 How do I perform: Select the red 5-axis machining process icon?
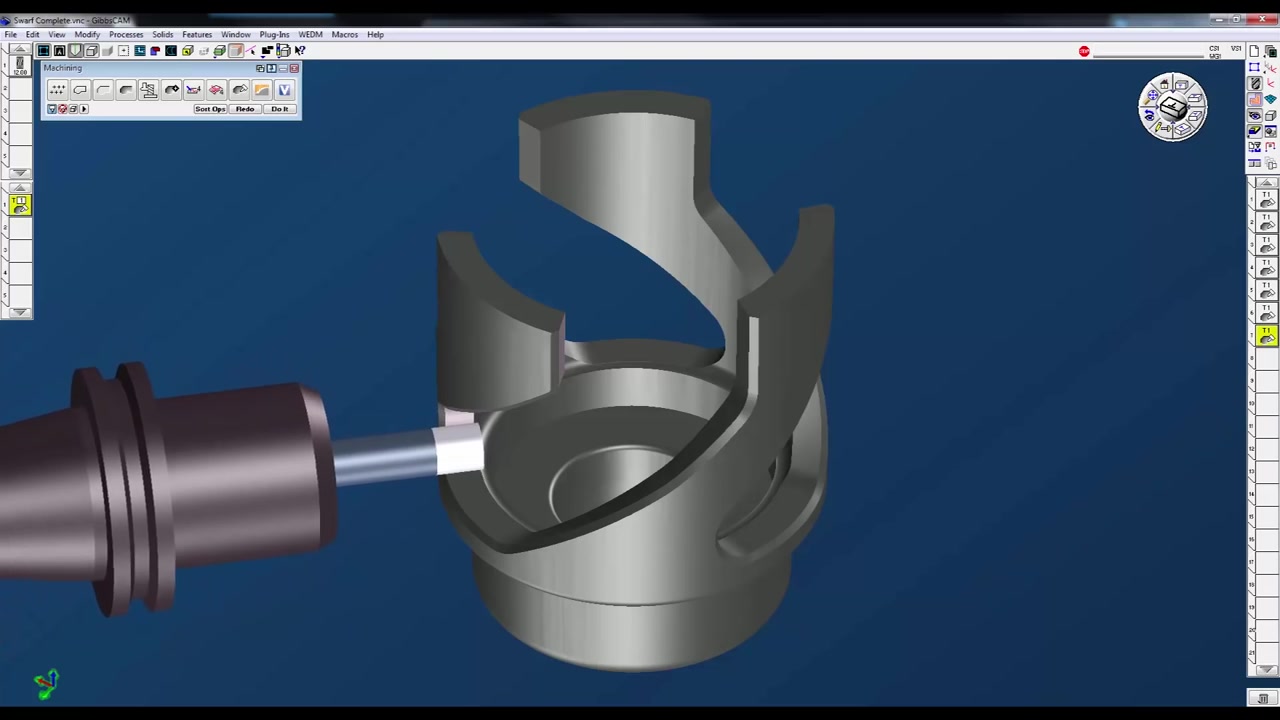click(217, 90)
